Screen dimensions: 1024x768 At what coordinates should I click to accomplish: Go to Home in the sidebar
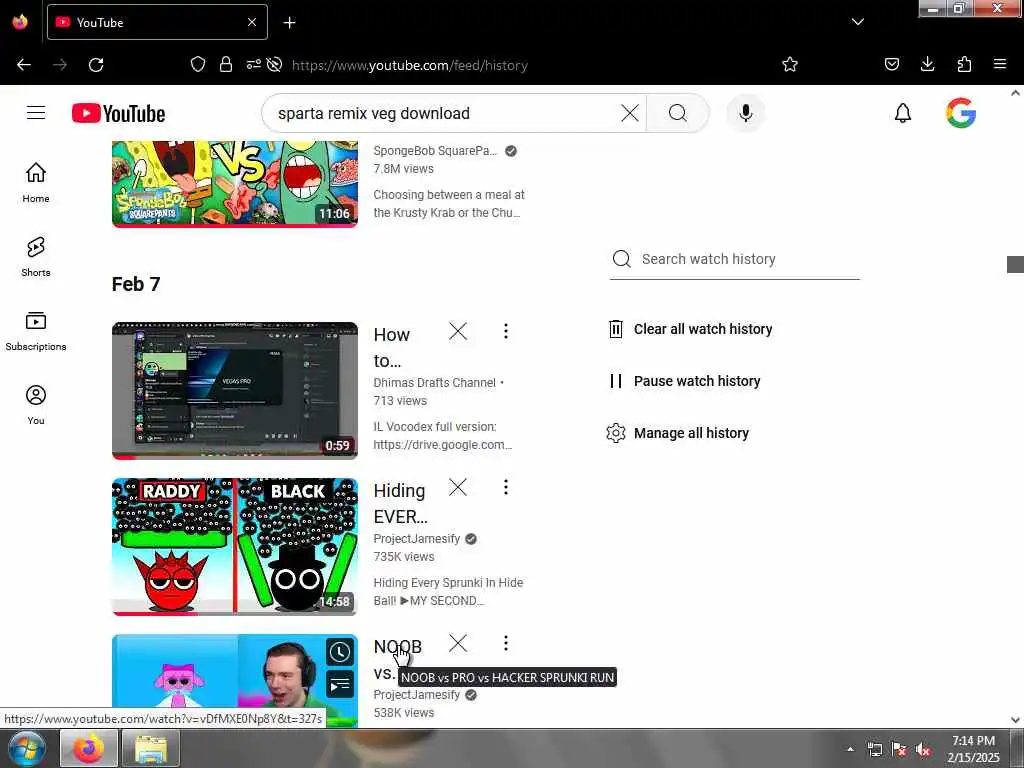(x=36, y=182)
